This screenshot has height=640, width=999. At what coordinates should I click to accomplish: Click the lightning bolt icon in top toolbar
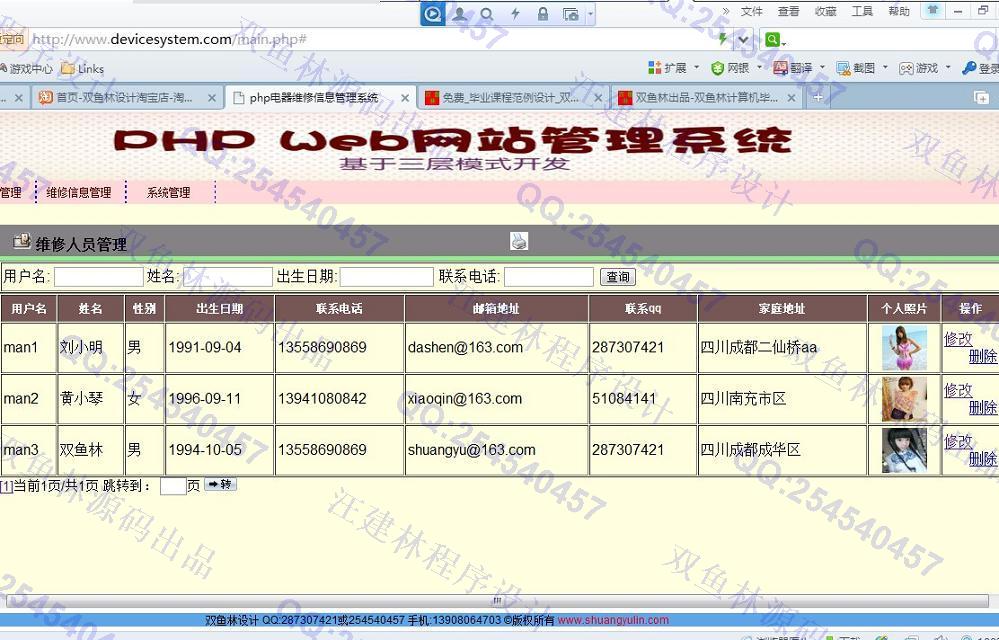point(515,13)
